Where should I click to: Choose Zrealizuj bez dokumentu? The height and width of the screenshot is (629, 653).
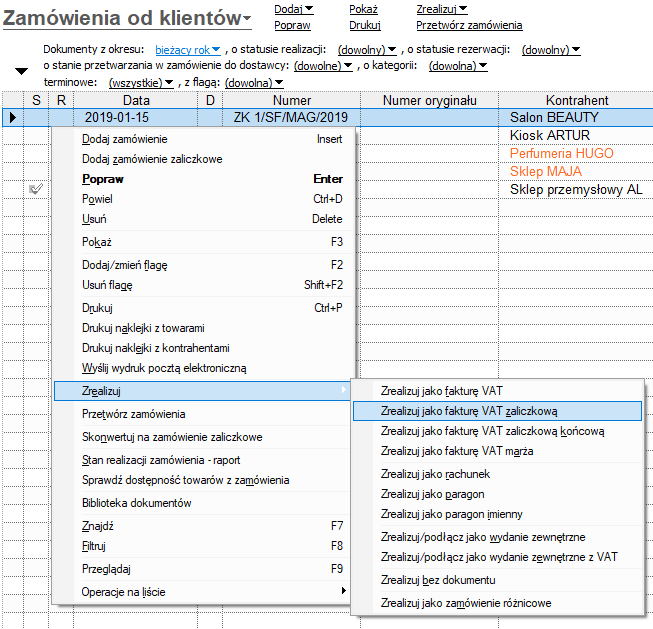[497, 580]
